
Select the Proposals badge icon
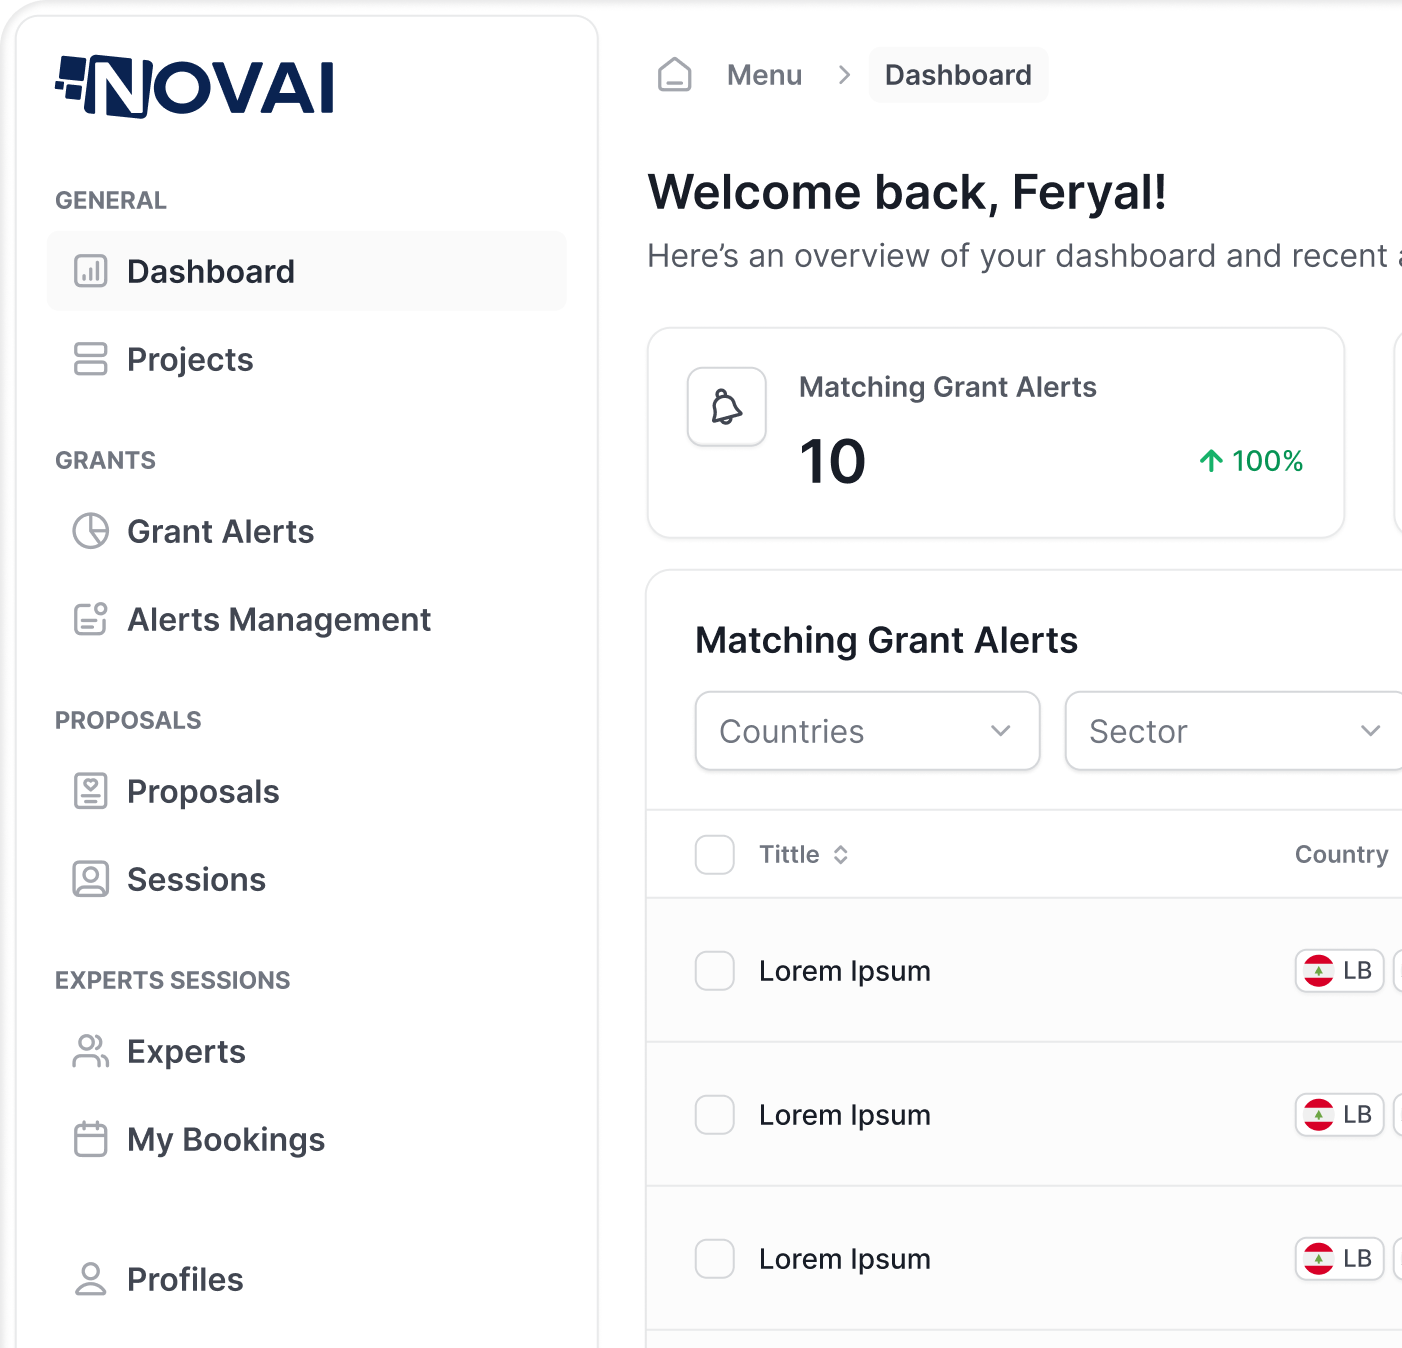pyautogui.click(x=90, y=791)
